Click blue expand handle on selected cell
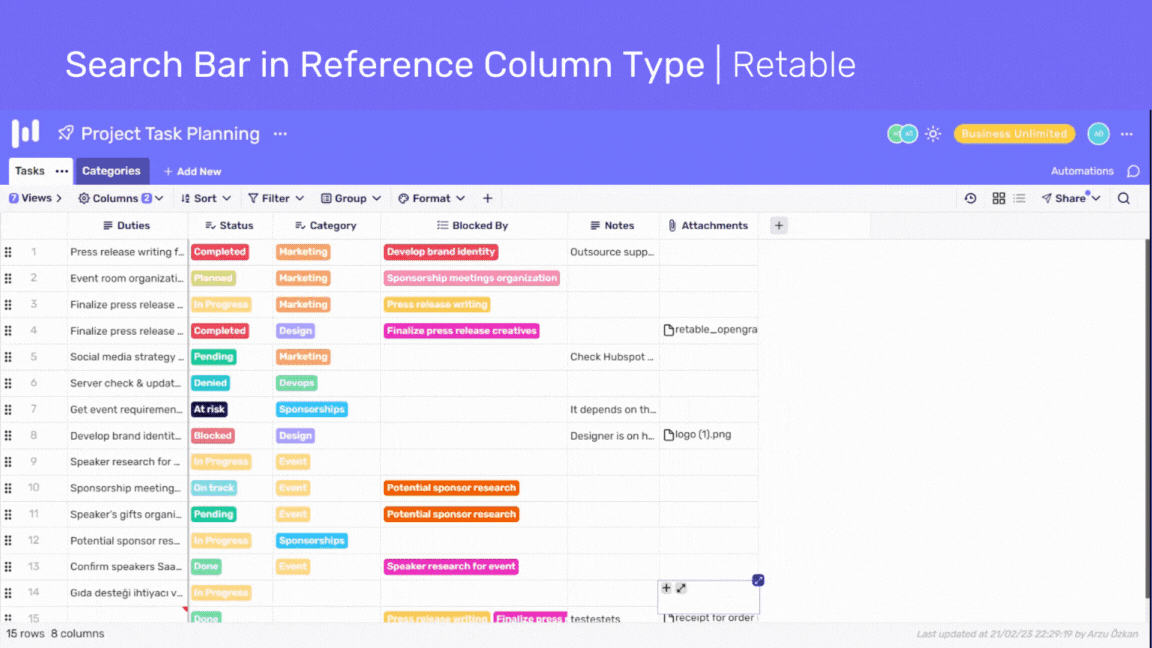Screen dimensions: 1152x648 (x=758, y=580)
